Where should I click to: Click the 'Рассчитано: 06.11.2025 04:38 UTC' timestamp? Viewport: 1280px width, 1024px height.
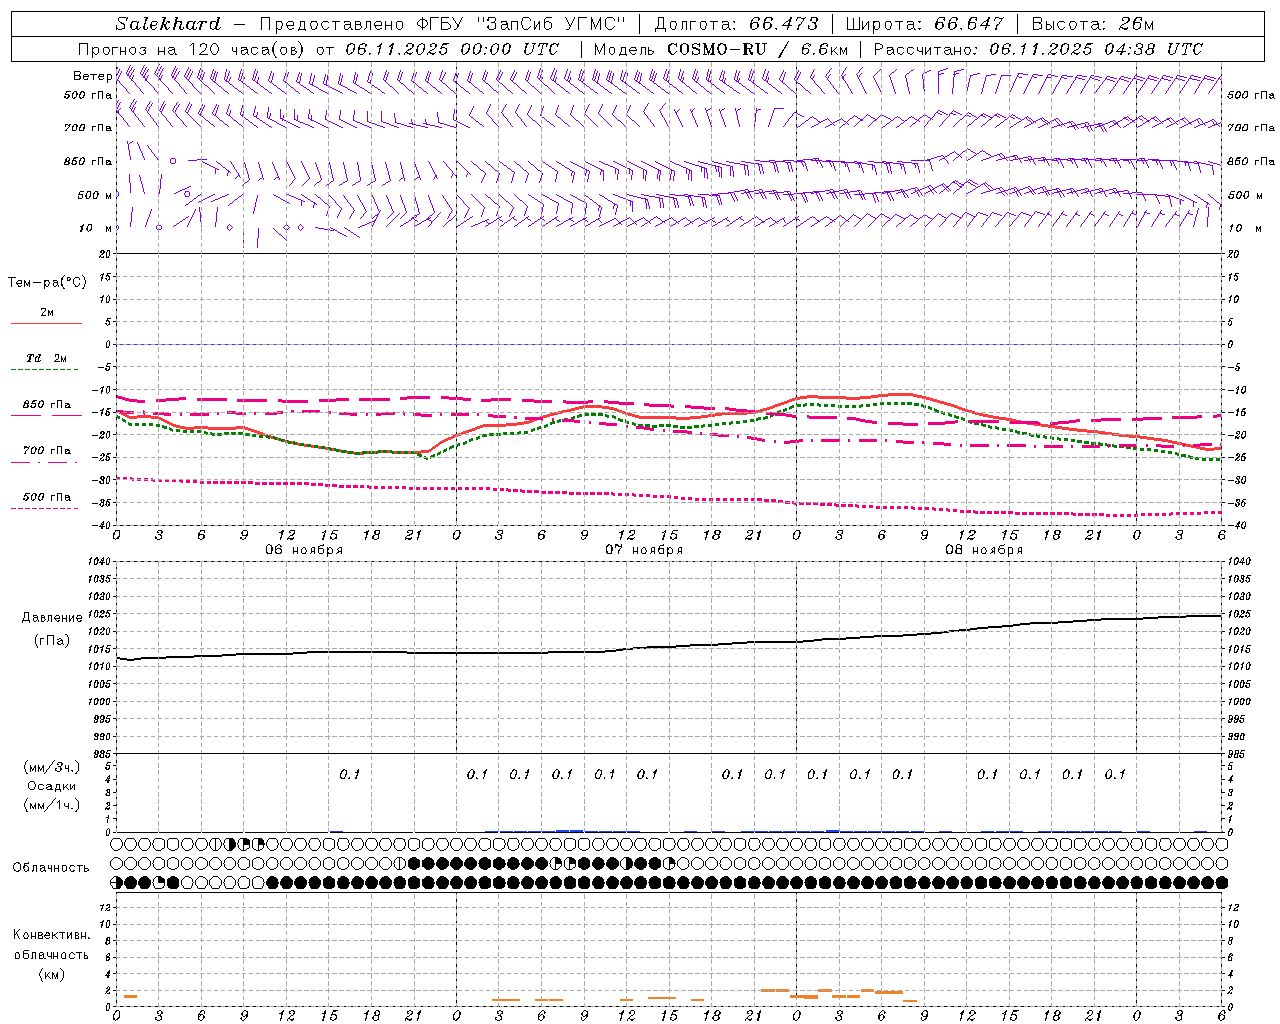(1039, 49)
